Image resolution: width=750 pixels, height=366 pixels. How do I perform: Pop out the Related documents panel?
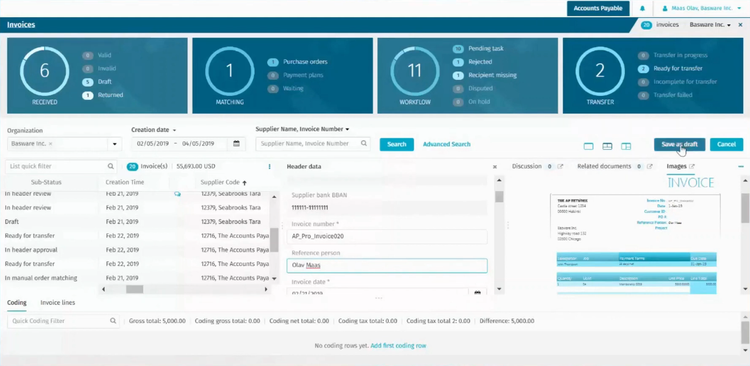pos(650,166)
